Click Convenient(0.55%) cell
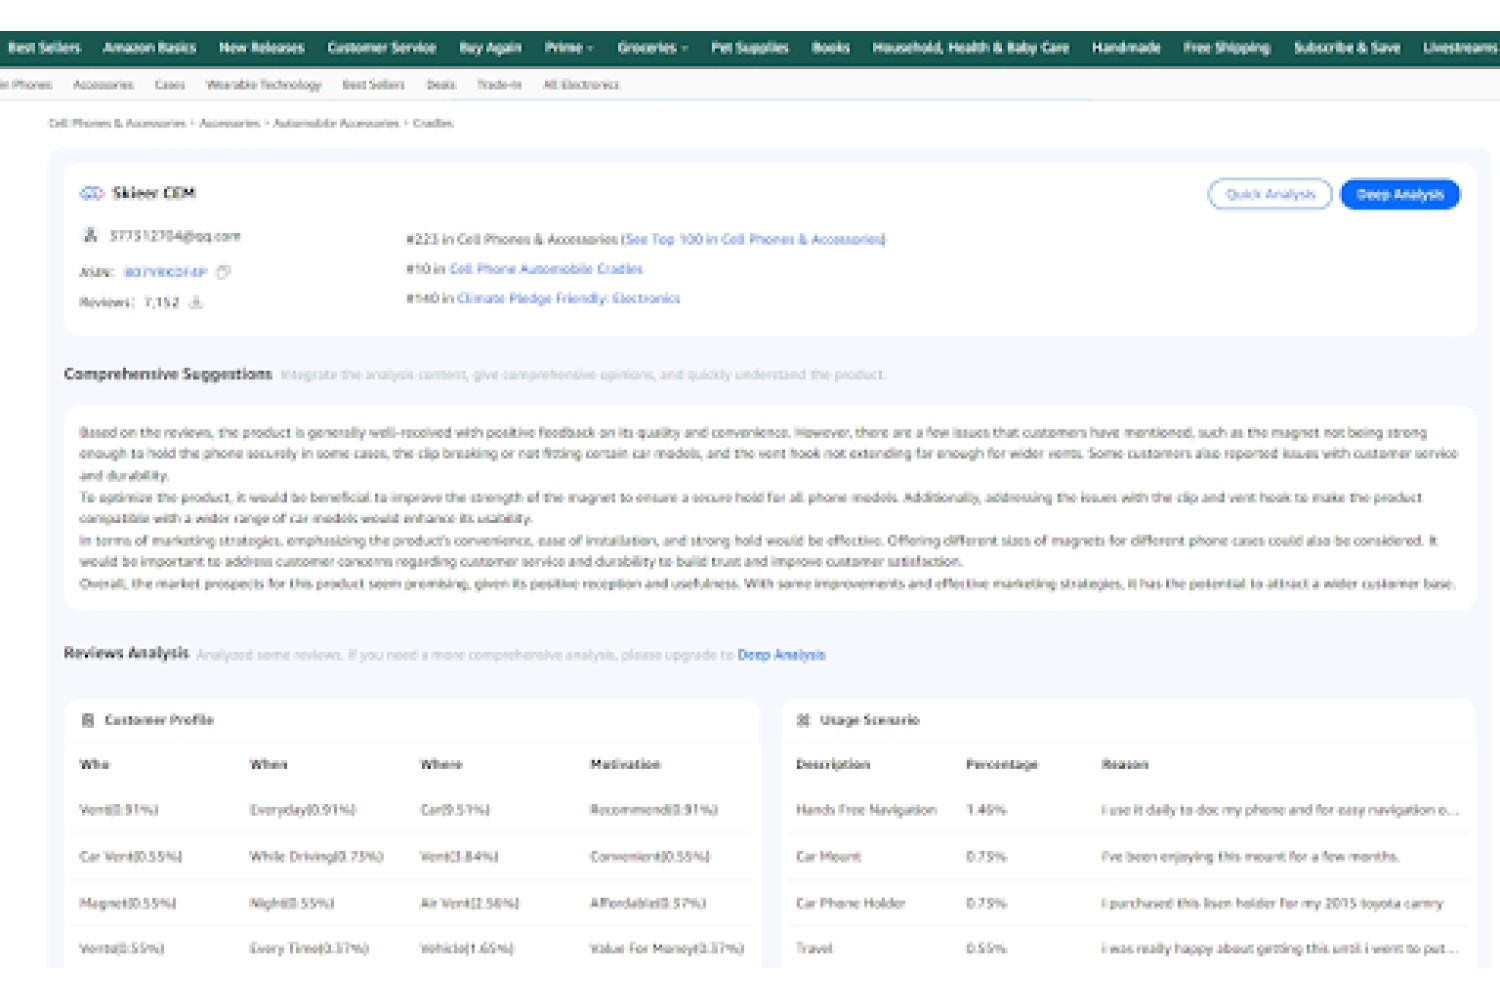Image resolution: width=1500 pixels, height=1000 pixels. click(x=650, y=857)
